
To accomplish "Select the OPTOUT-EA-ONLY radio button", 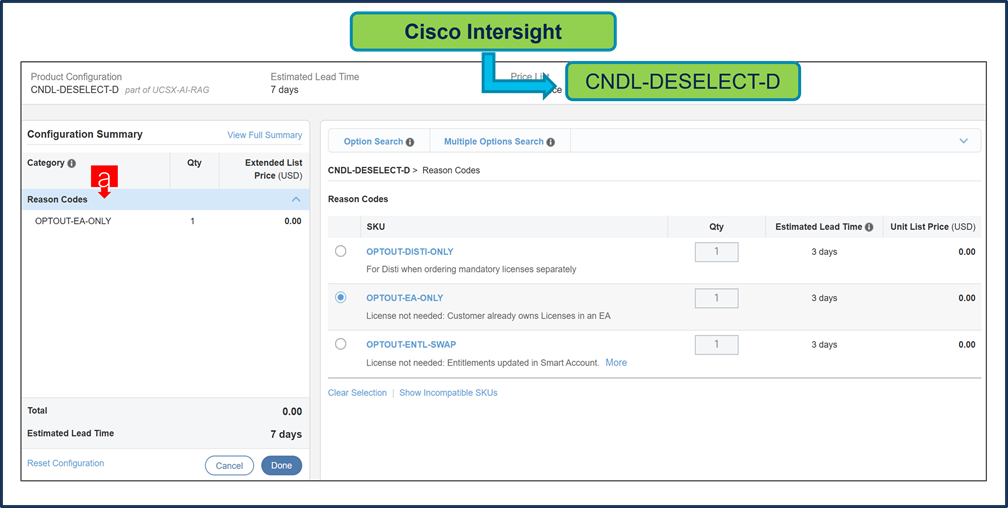I will (341, 297).
